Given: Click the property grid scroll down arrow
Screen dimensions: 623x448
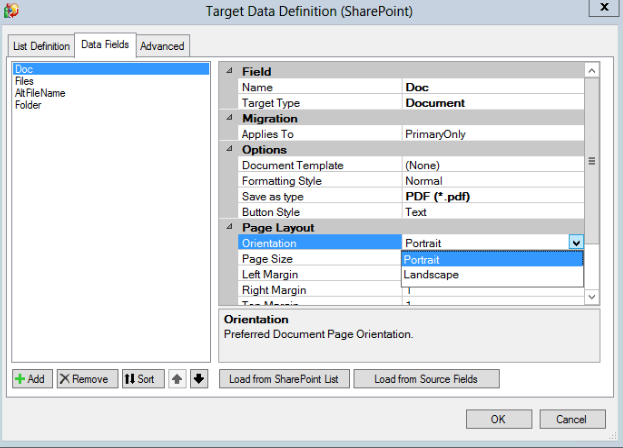Looking at the screenshot, I should pyautogui.click(x=592, y=297).
